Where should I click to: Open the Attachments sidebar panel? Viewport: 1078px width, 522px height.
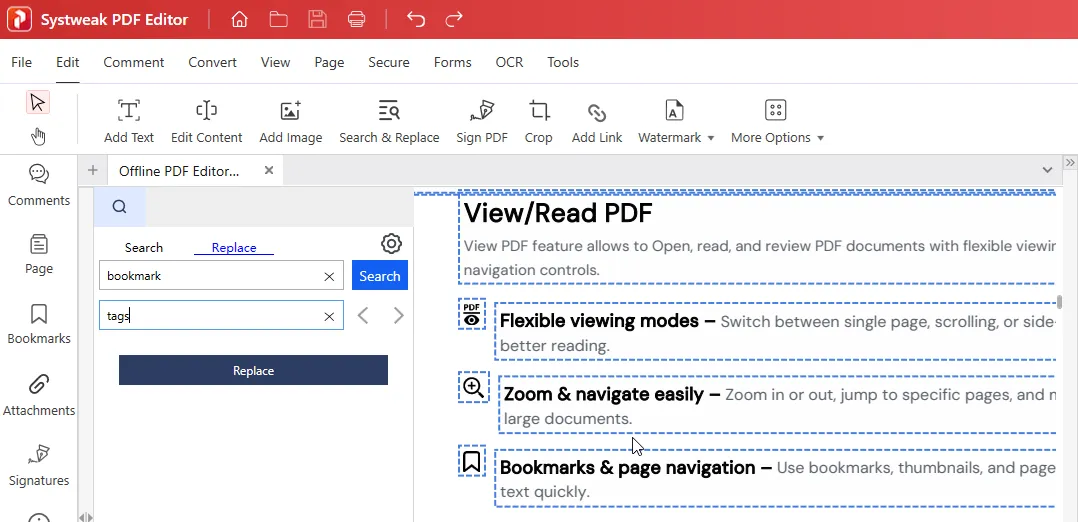(39, 395)
